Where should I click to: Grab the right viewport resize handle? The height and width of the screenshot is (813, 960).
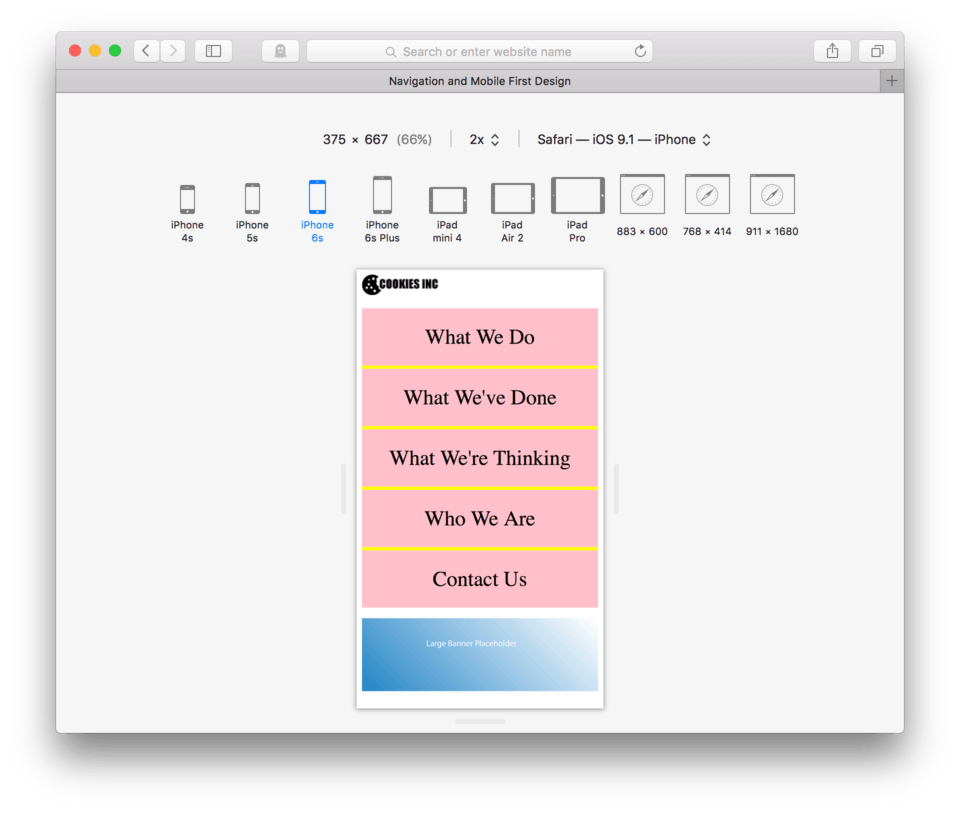617,489
